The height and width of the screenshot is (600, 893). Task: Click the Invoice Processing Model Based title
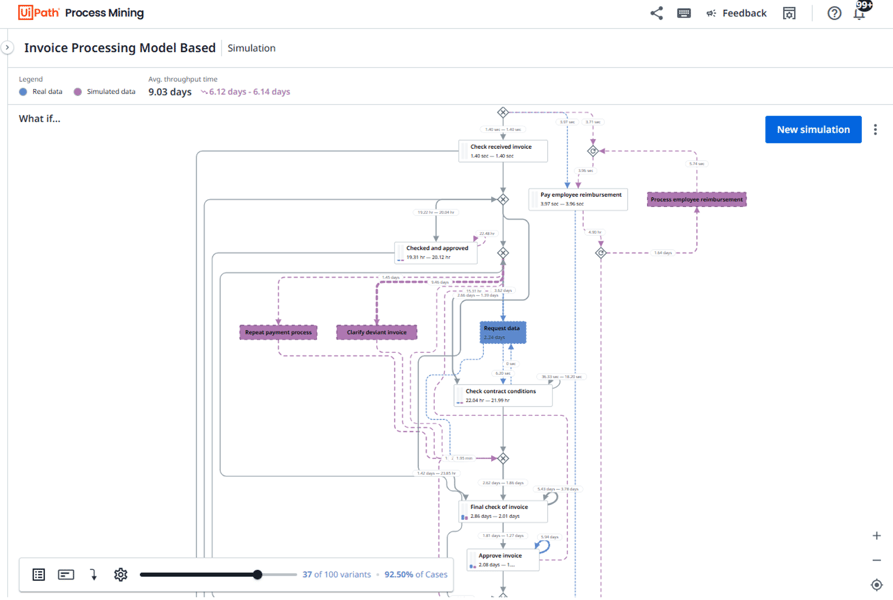click(x=120, y=48)
